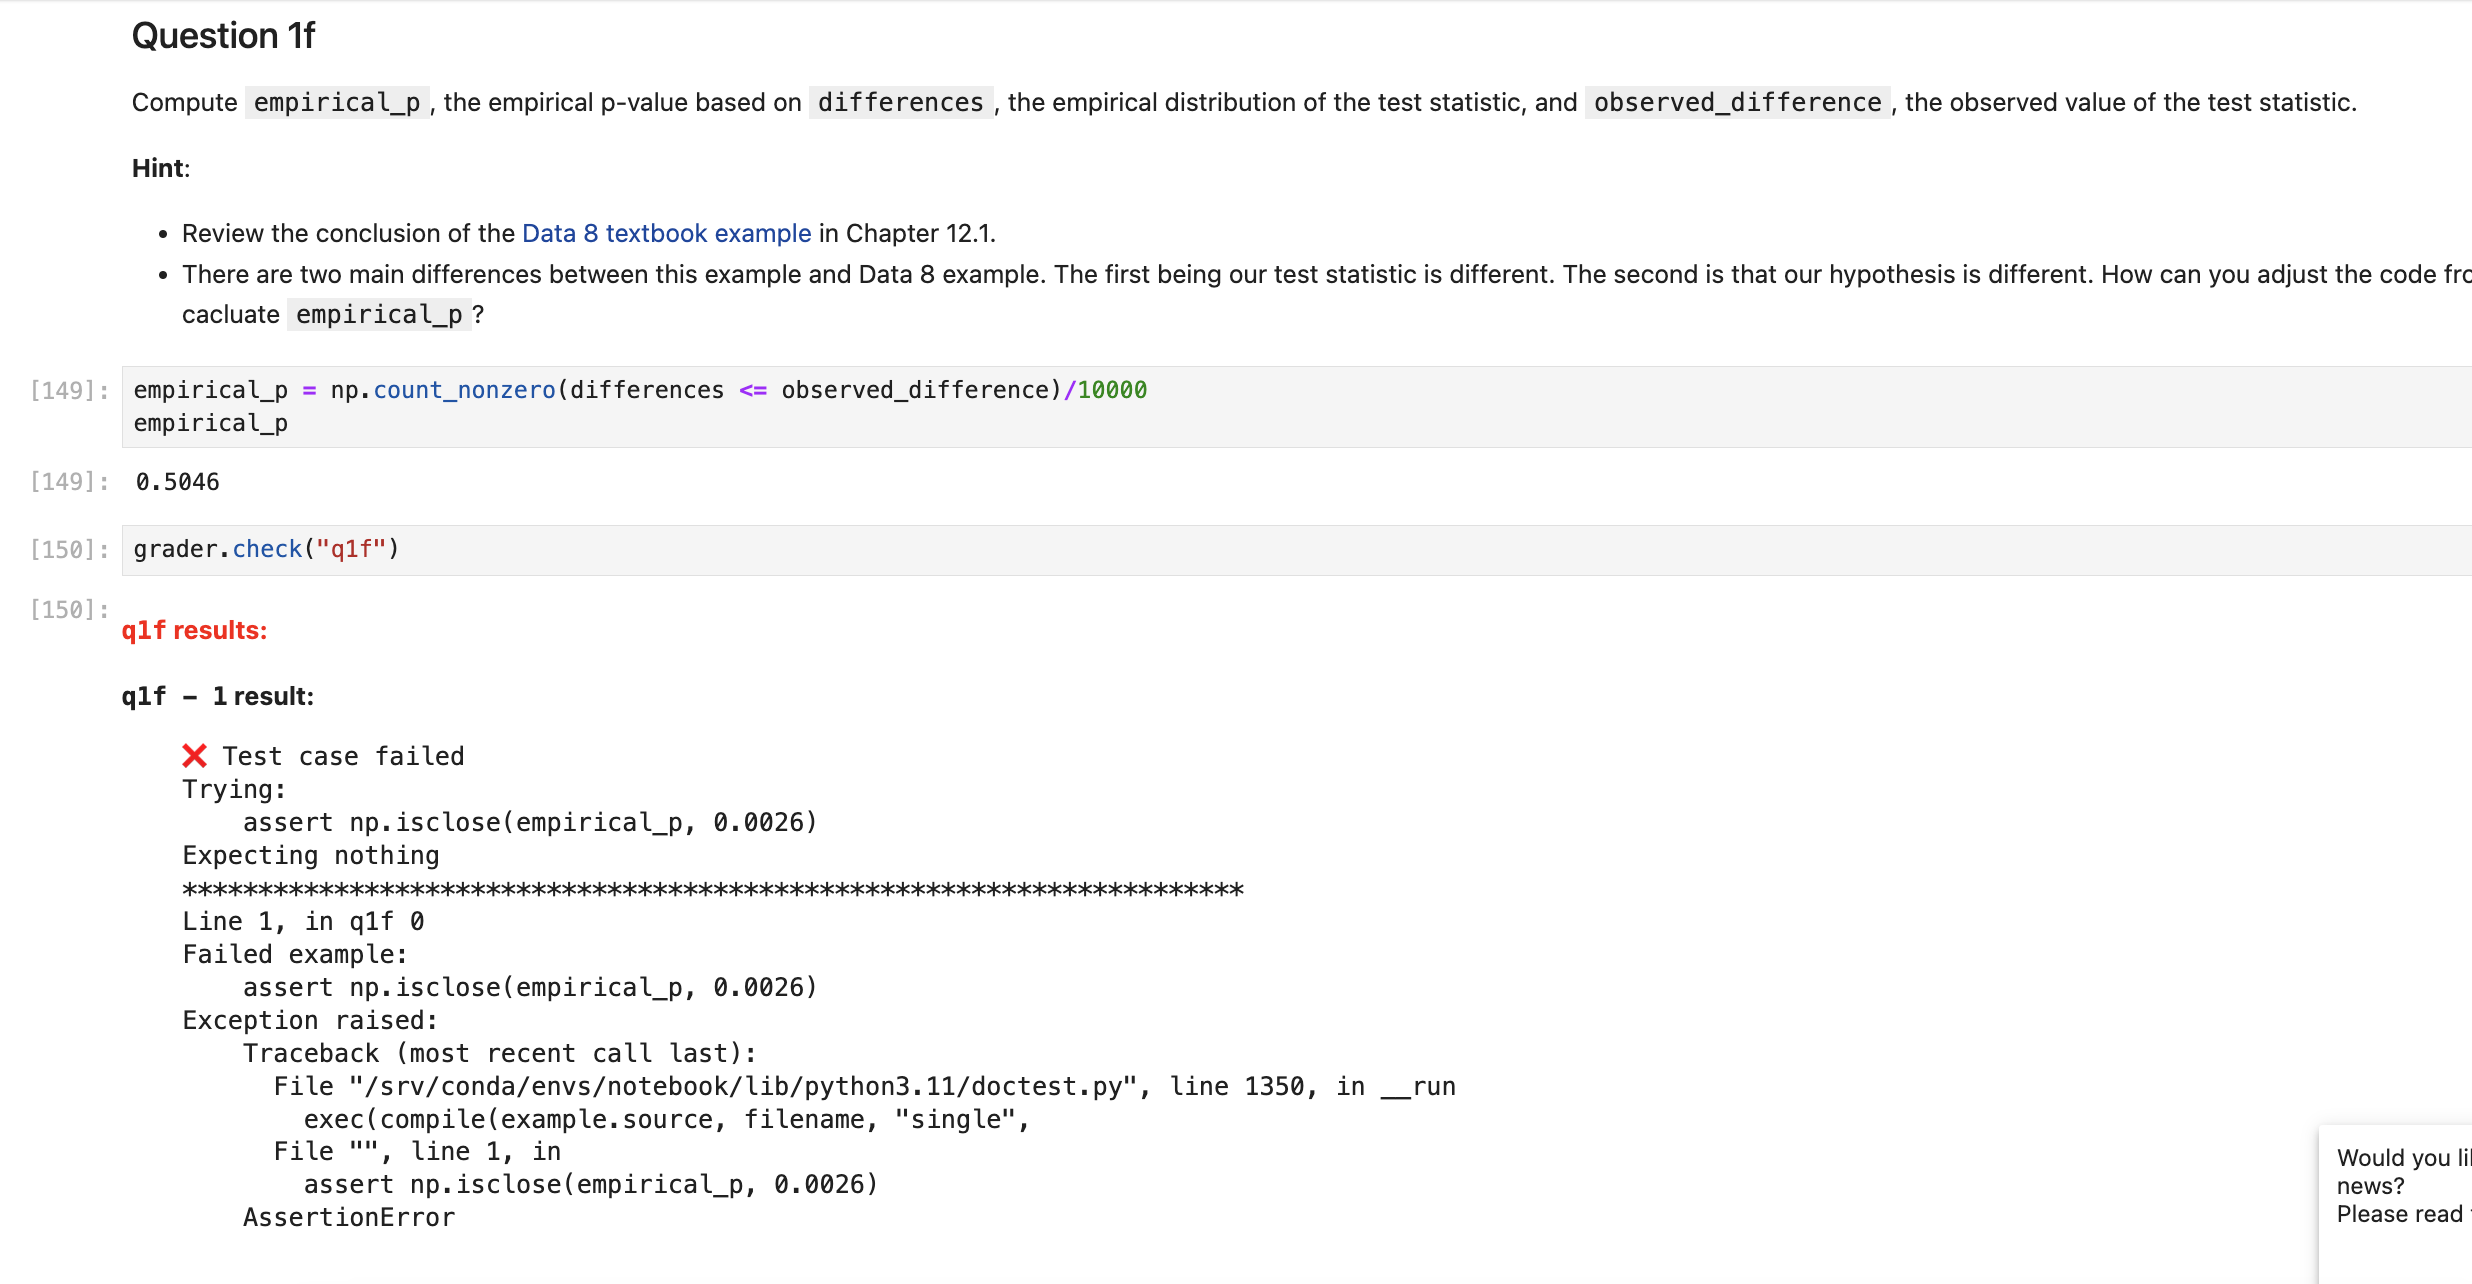Click the second empirical_p line in code cell

pyautogui.click(x=210, y=424)
